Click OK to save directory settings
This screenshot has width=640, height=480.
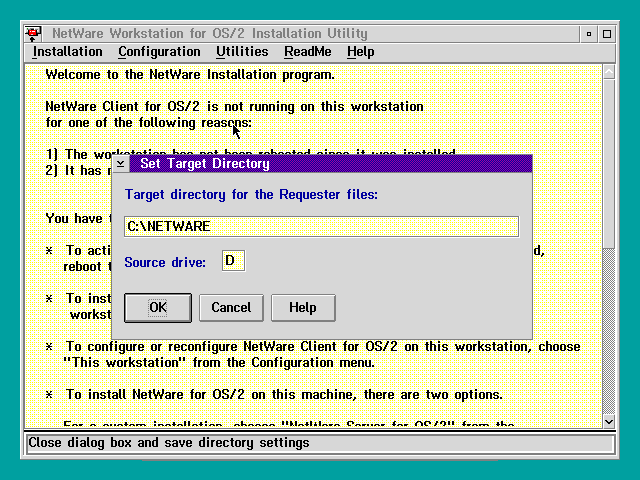click(x=158, y=307)
